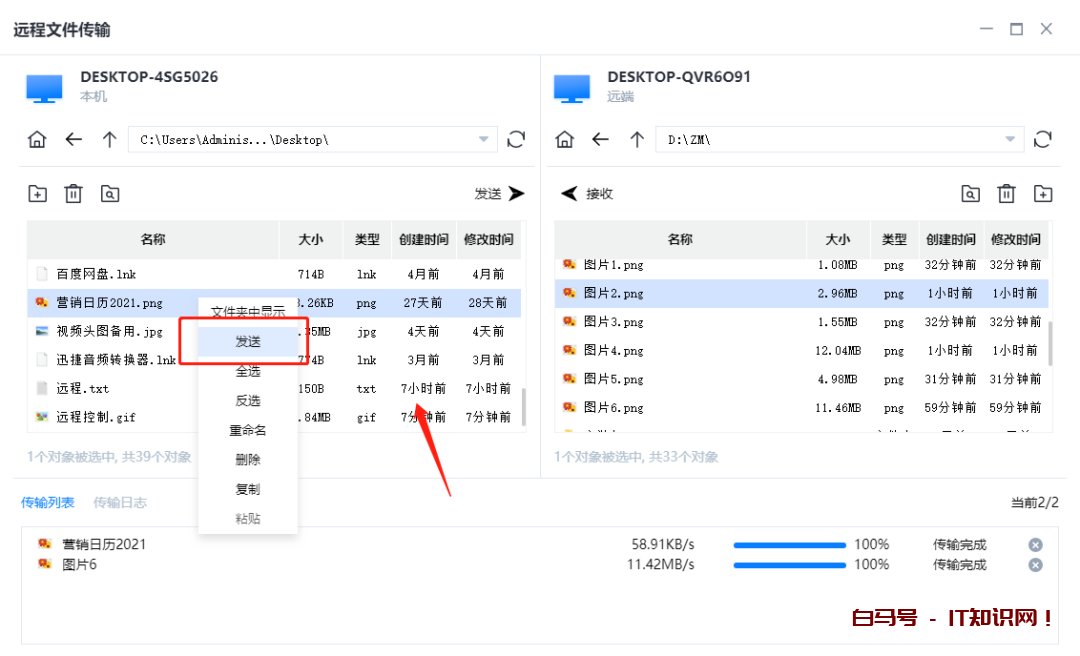Select 重命名 in the context menu
This screenshot has width=1080, height=656.
tap(248, 430)
